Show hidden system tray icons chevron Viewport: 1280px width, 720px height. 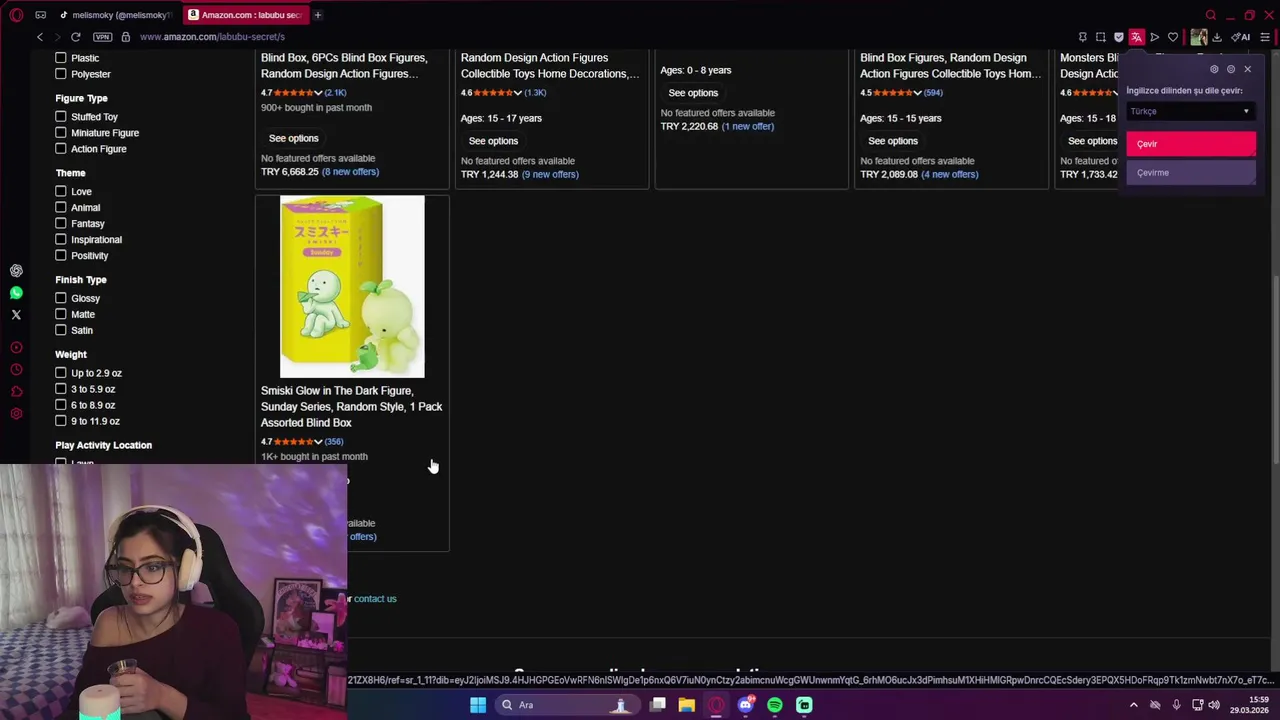coord(1133,705)
